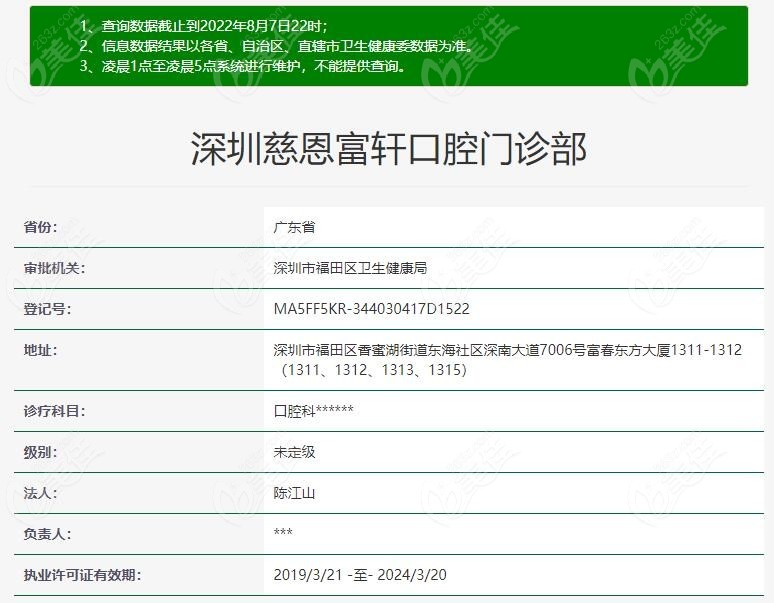Select the 登记号 row label
774x603 pixels.
pyautogui.click(x=48, y=309)
